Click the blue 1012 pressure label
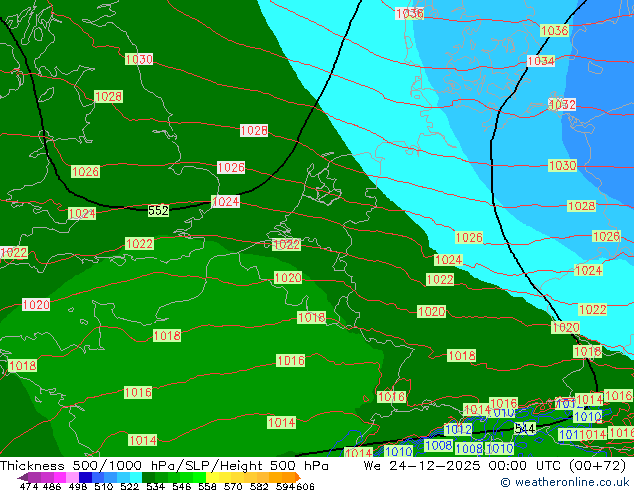The width and height of the screenshot is (634, 490). tap(458, 429)
